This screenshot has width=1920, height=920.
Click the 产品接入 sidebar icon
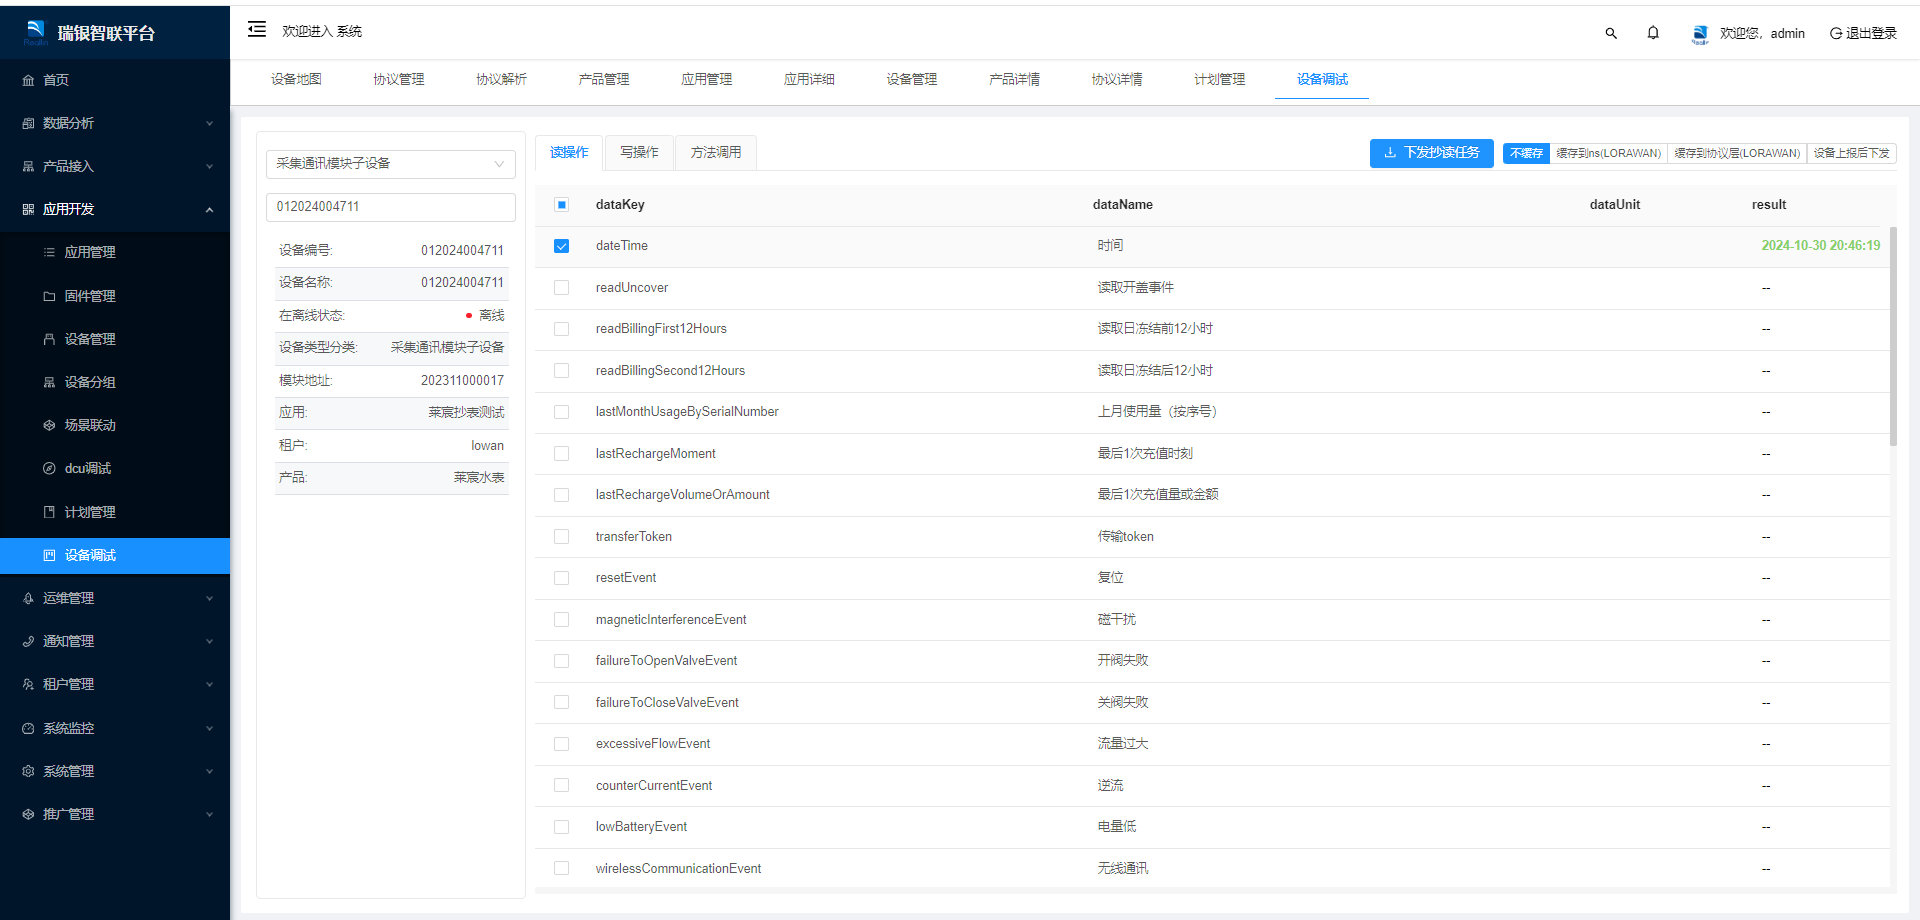pos(28,166)
